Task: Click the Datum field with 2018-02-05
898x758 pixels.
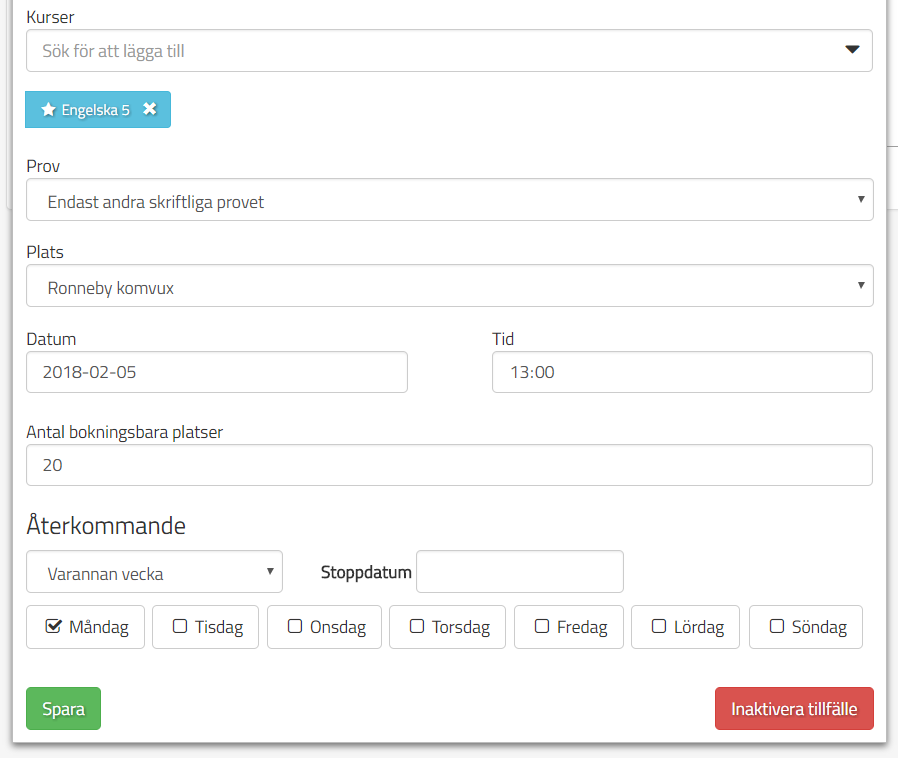Action: pyautogui.click(x=217, y=372)
